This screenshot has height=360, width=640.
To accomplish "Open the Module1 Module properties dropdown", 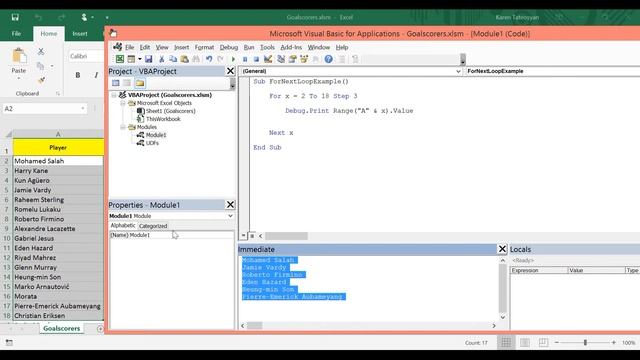I will point(230,216).
